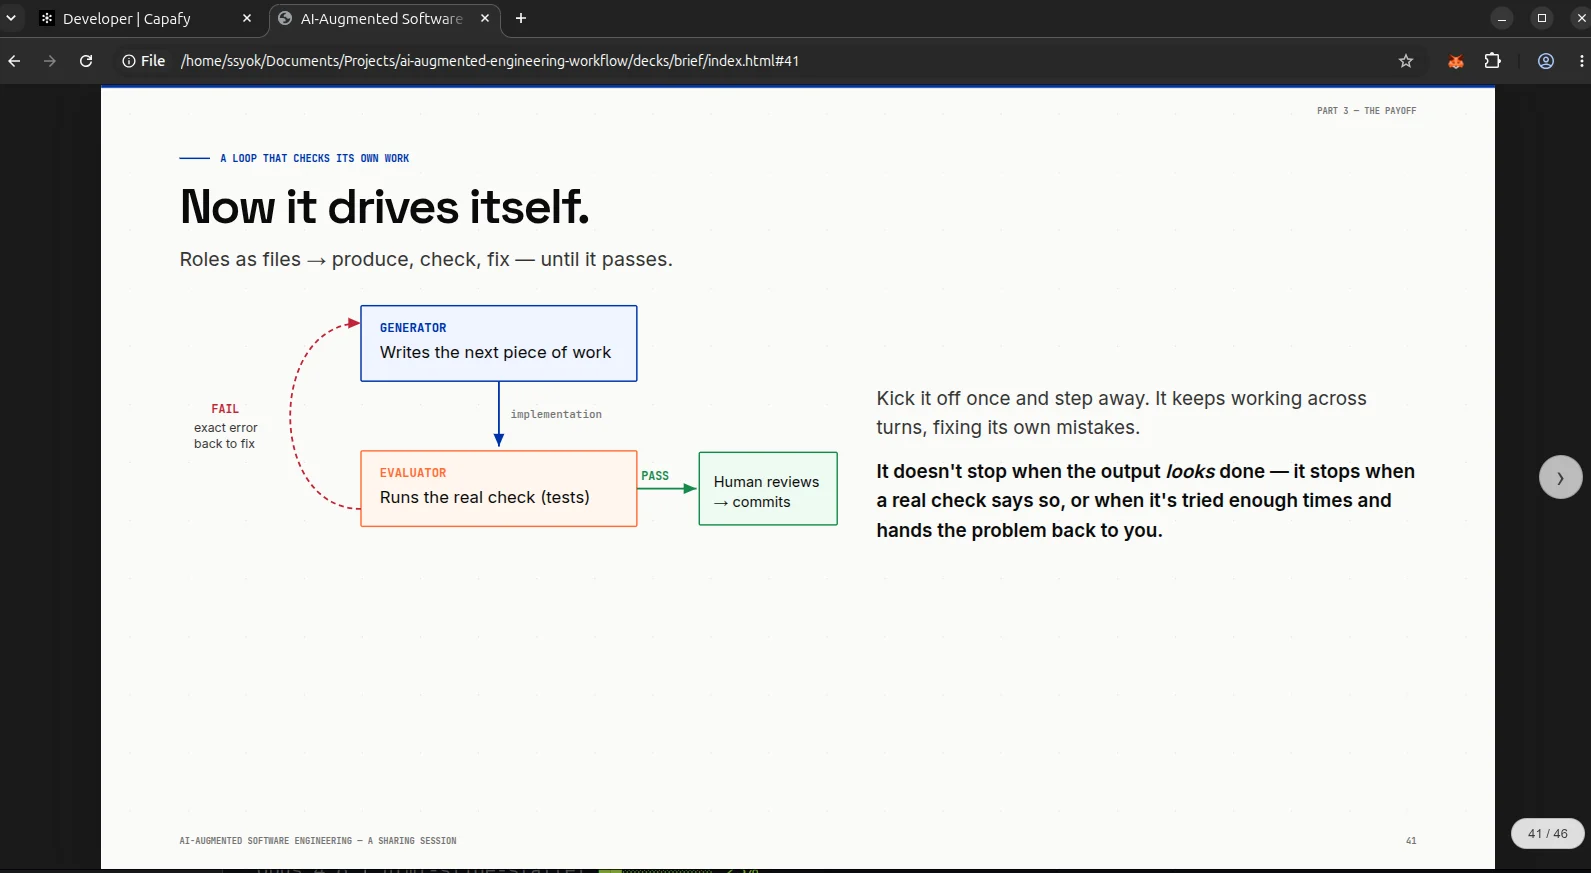The width and height of the screenshot is (1591, 873).
Task: Click 'exact error back to fix' text
Action: (225, 436)
